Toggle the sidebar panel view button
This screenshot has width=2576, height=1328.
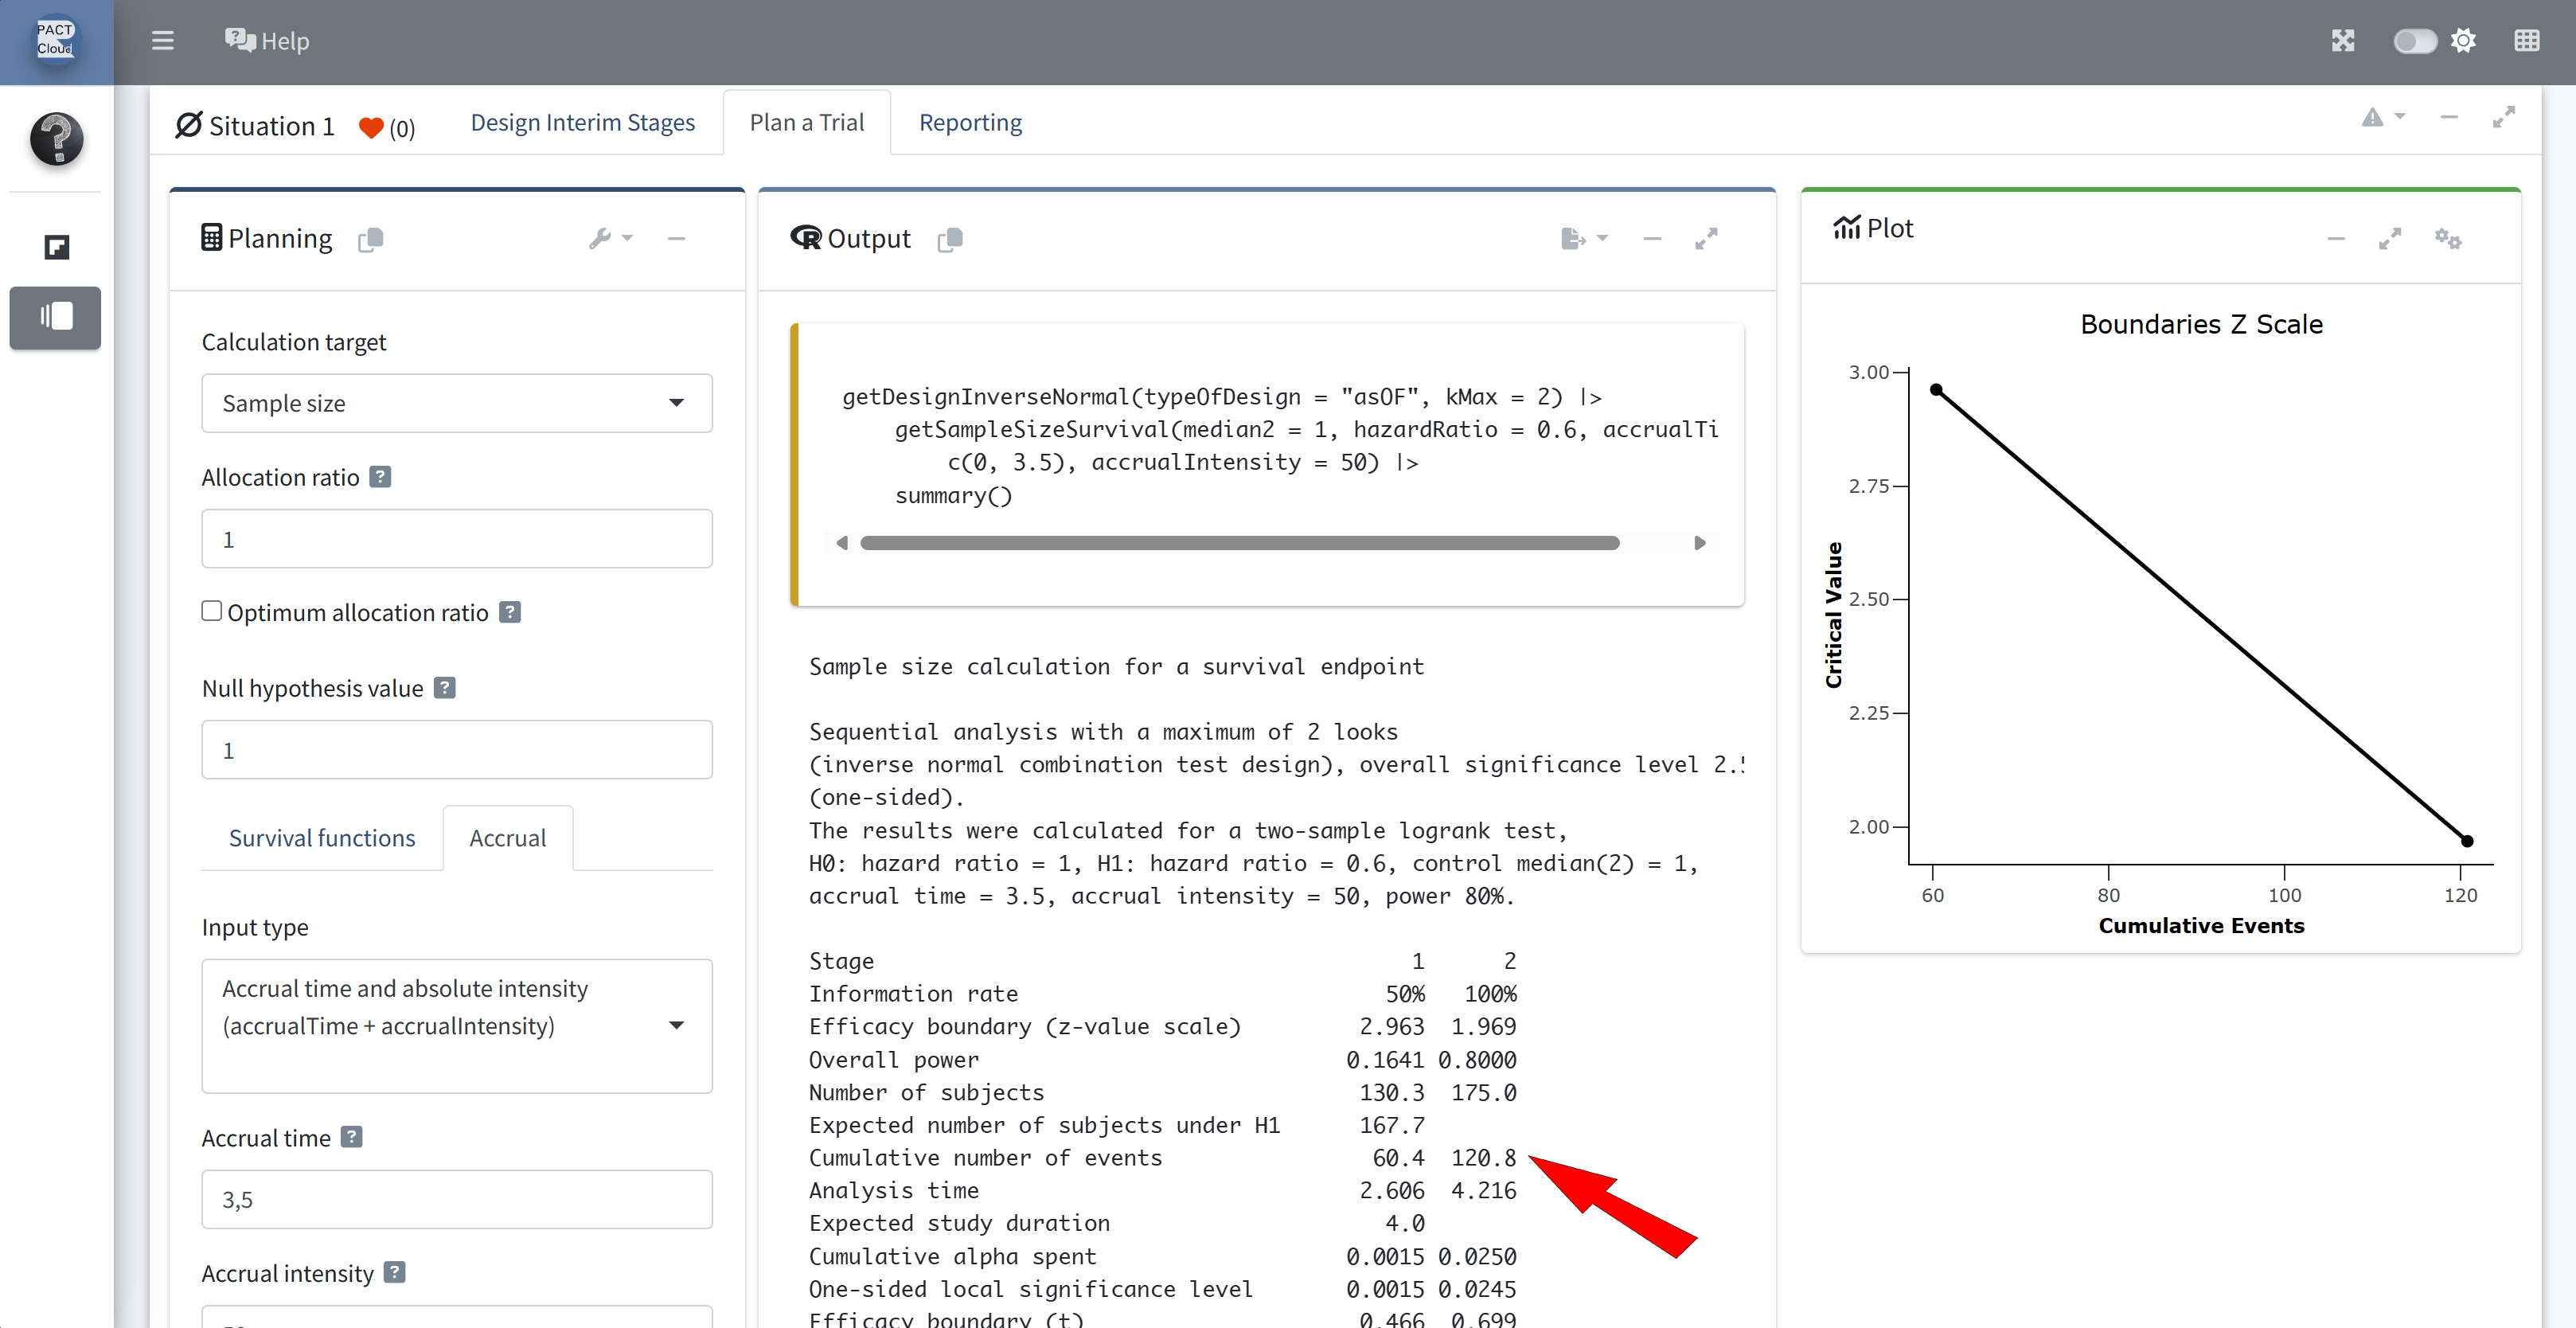tap(56, 317)
